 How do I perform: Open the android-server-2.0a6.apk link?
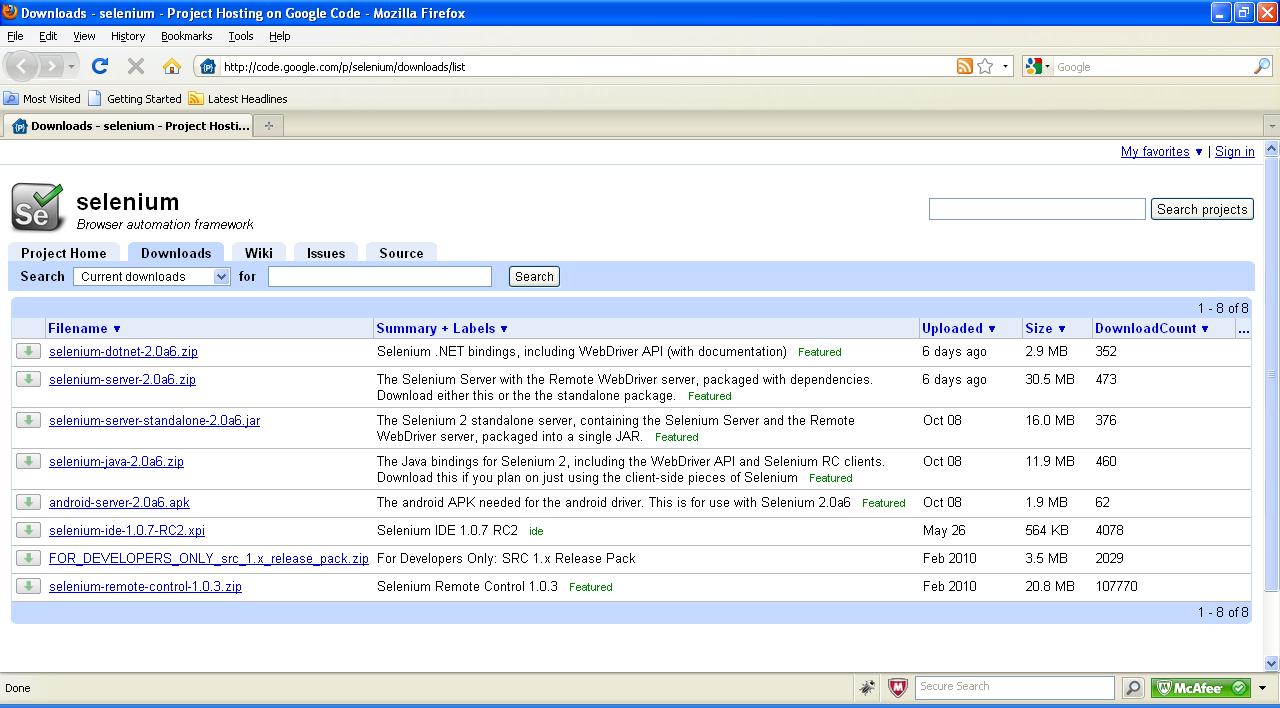(119, 503)
